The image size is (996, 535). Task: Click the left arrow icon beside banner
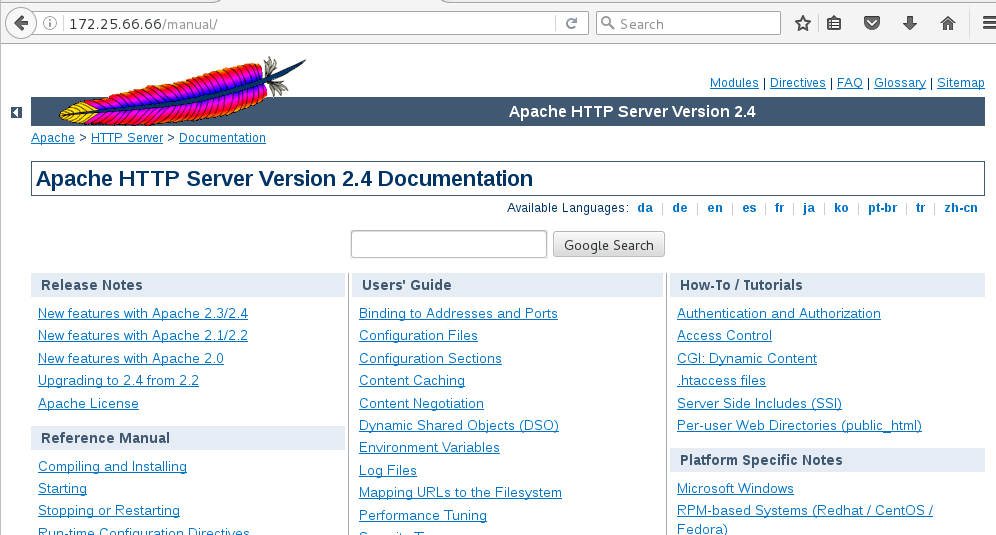[x=16, y=113]
